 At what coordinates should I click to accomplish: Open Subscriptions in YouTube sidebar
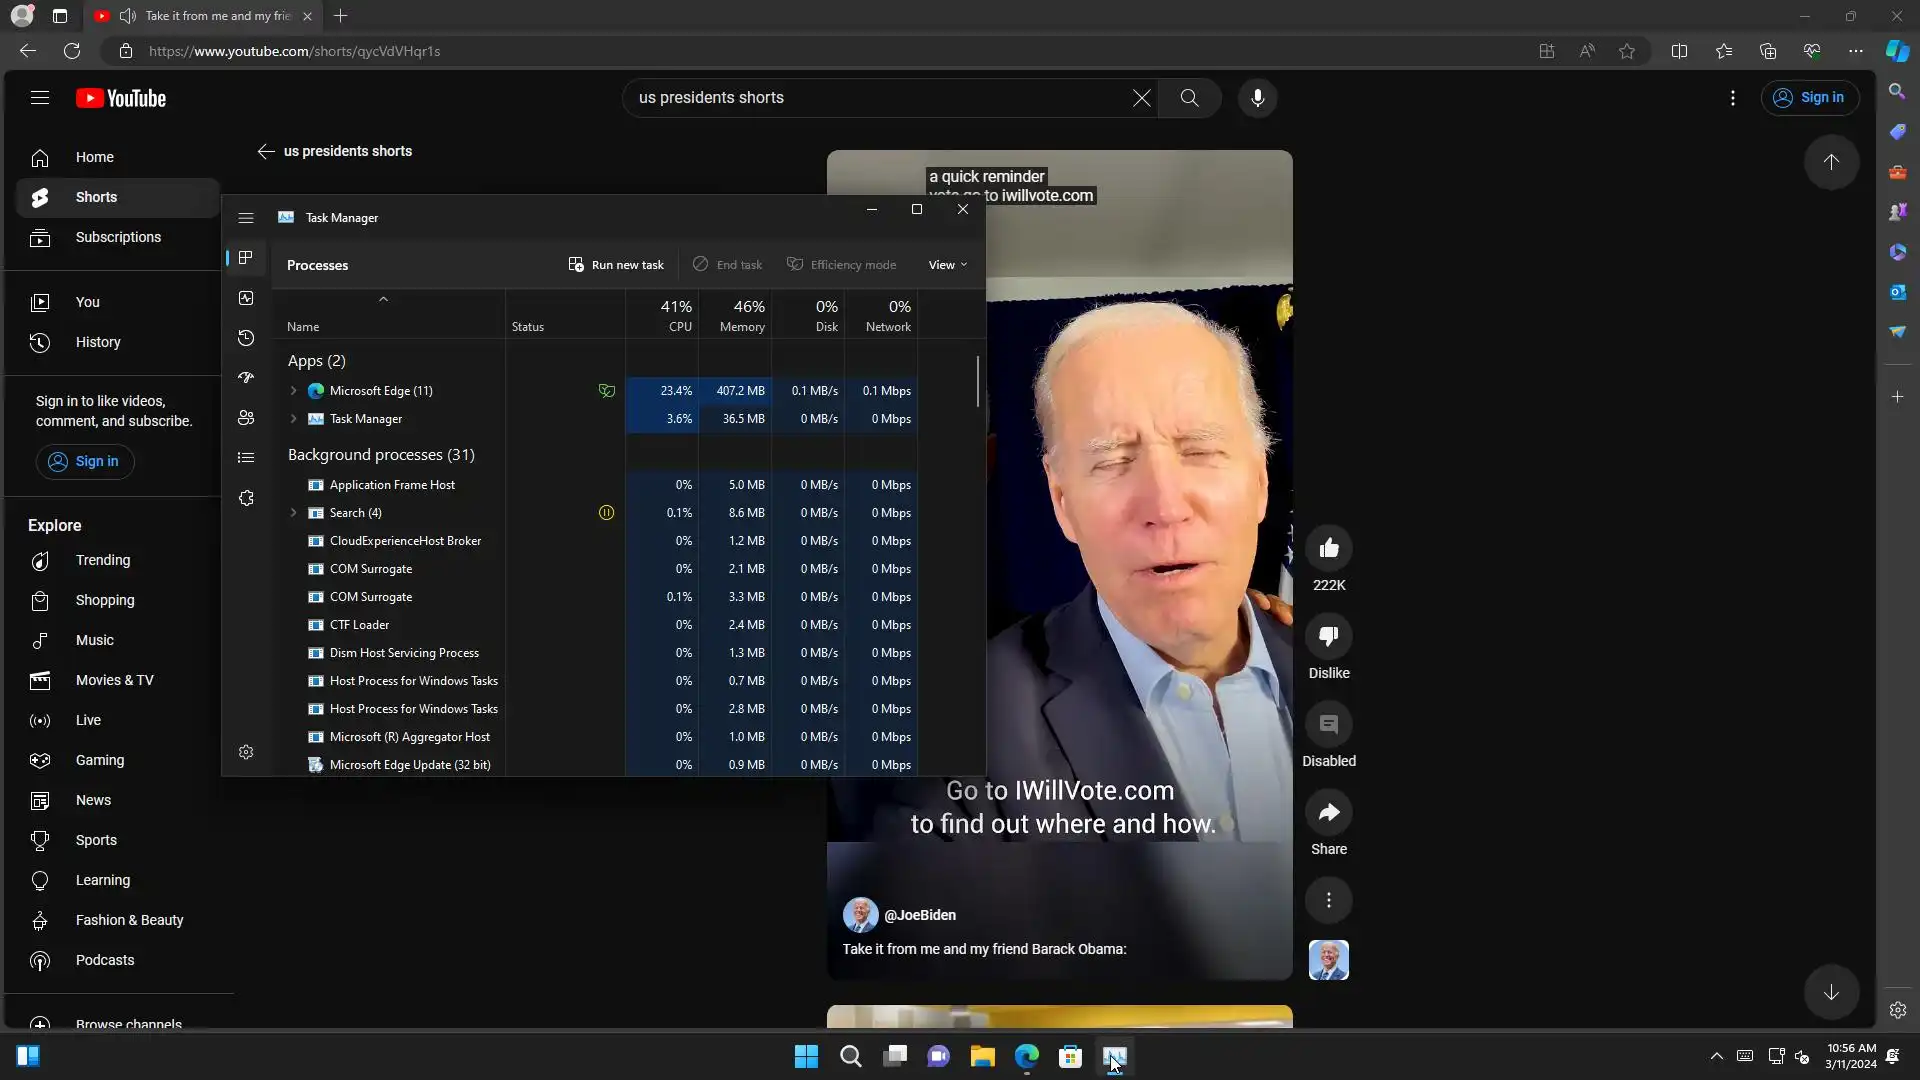[x=118, y=237]
